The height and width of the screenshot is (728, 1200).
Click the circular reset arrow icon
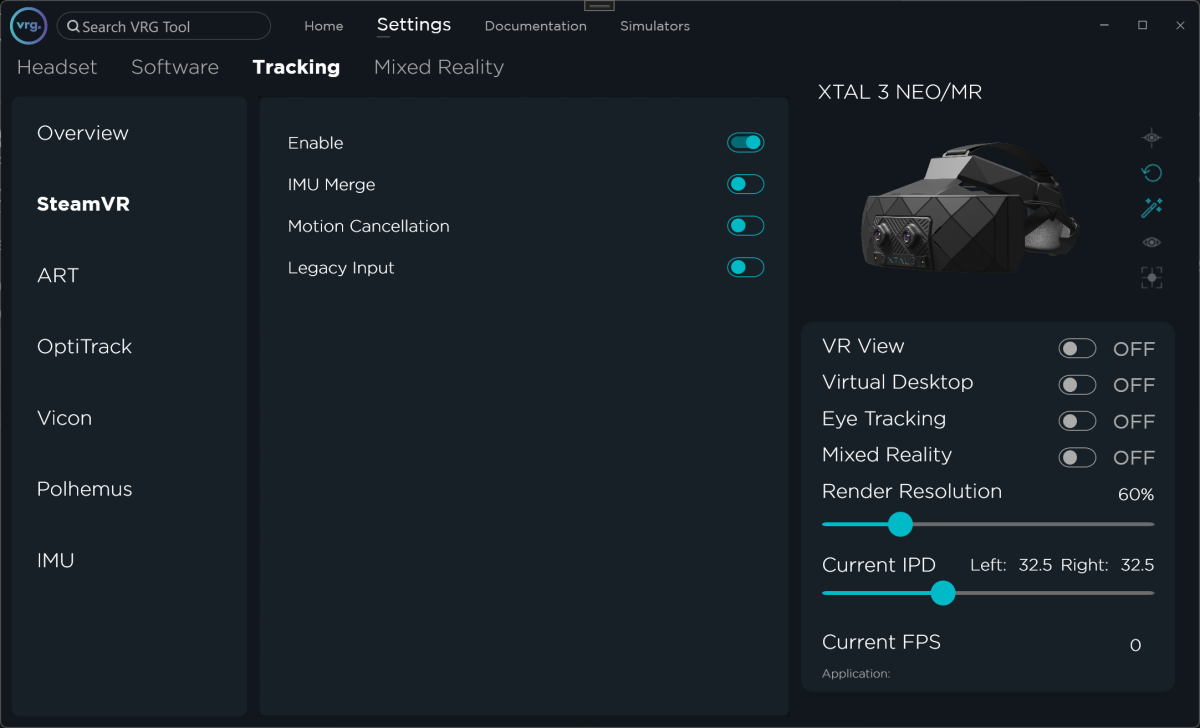(x=1152, y=173)
